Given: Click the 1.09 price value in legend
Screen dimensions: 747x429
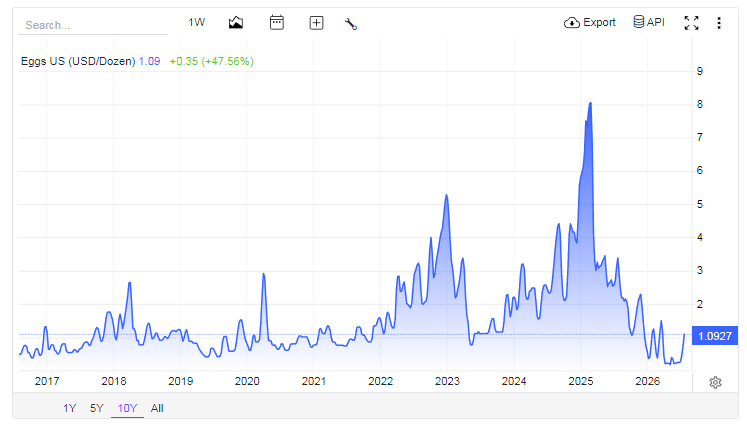Looking at the screenshot, I should (x=149, y=61).
